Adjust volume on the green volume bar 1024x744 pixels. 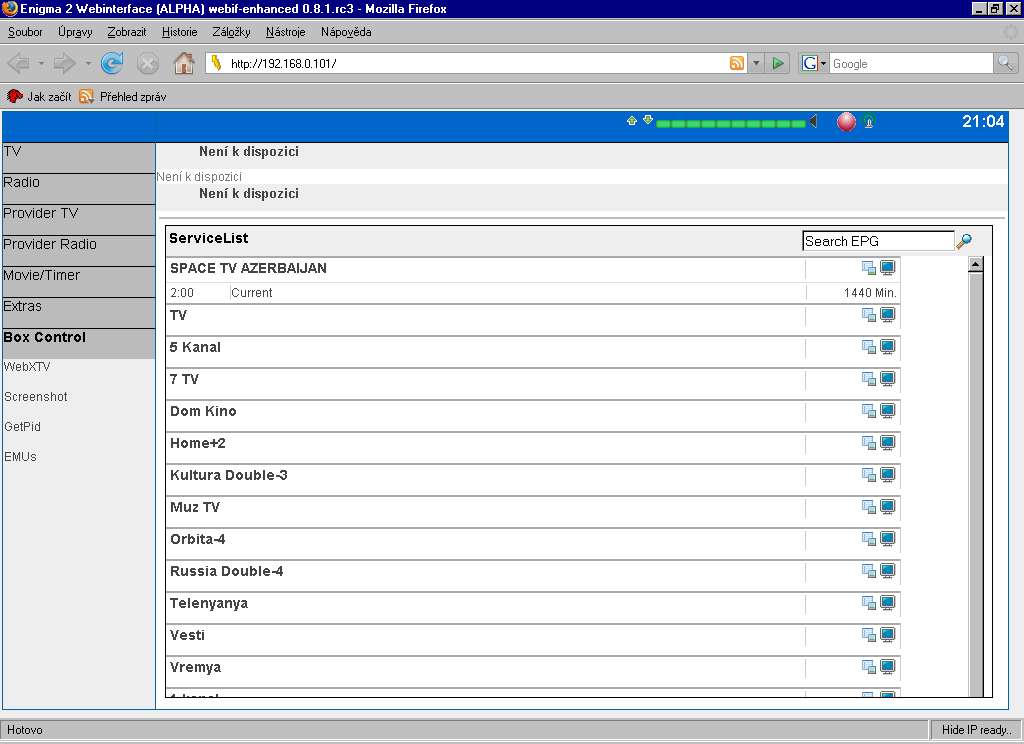(731, 123)
